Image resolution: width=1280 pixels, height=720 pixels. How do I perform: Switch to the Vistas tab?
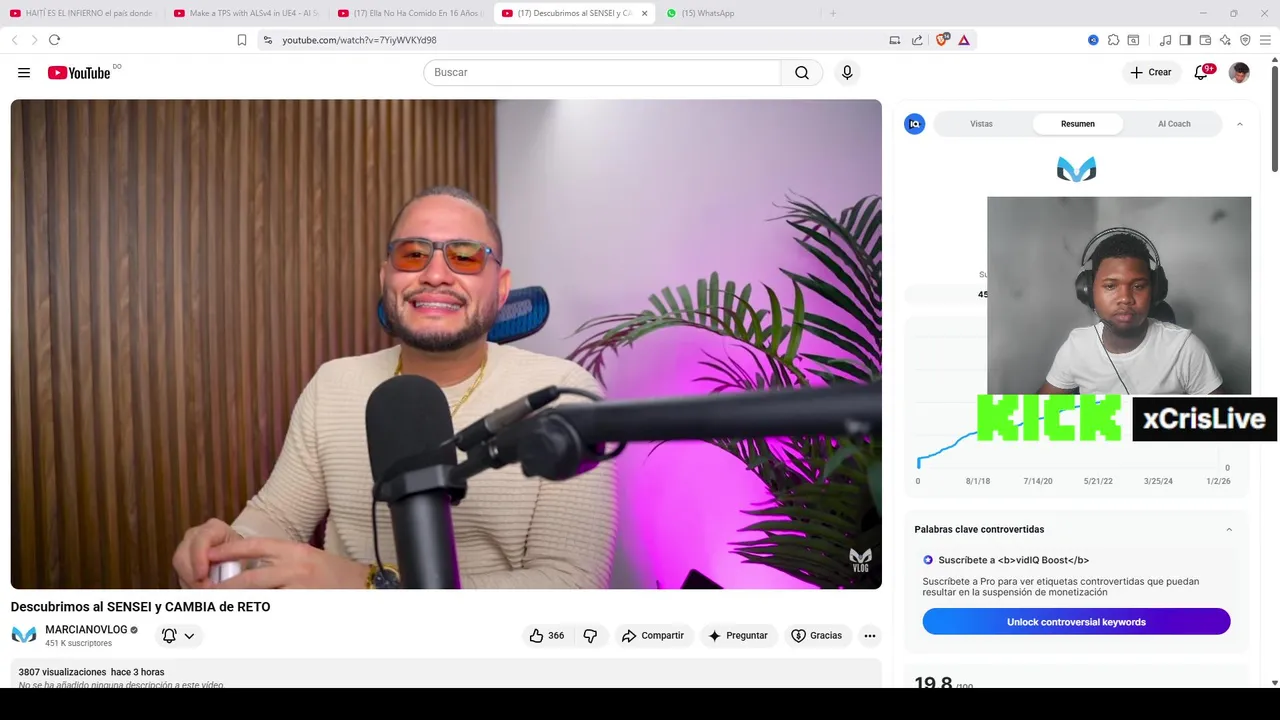tap(981, 124)
